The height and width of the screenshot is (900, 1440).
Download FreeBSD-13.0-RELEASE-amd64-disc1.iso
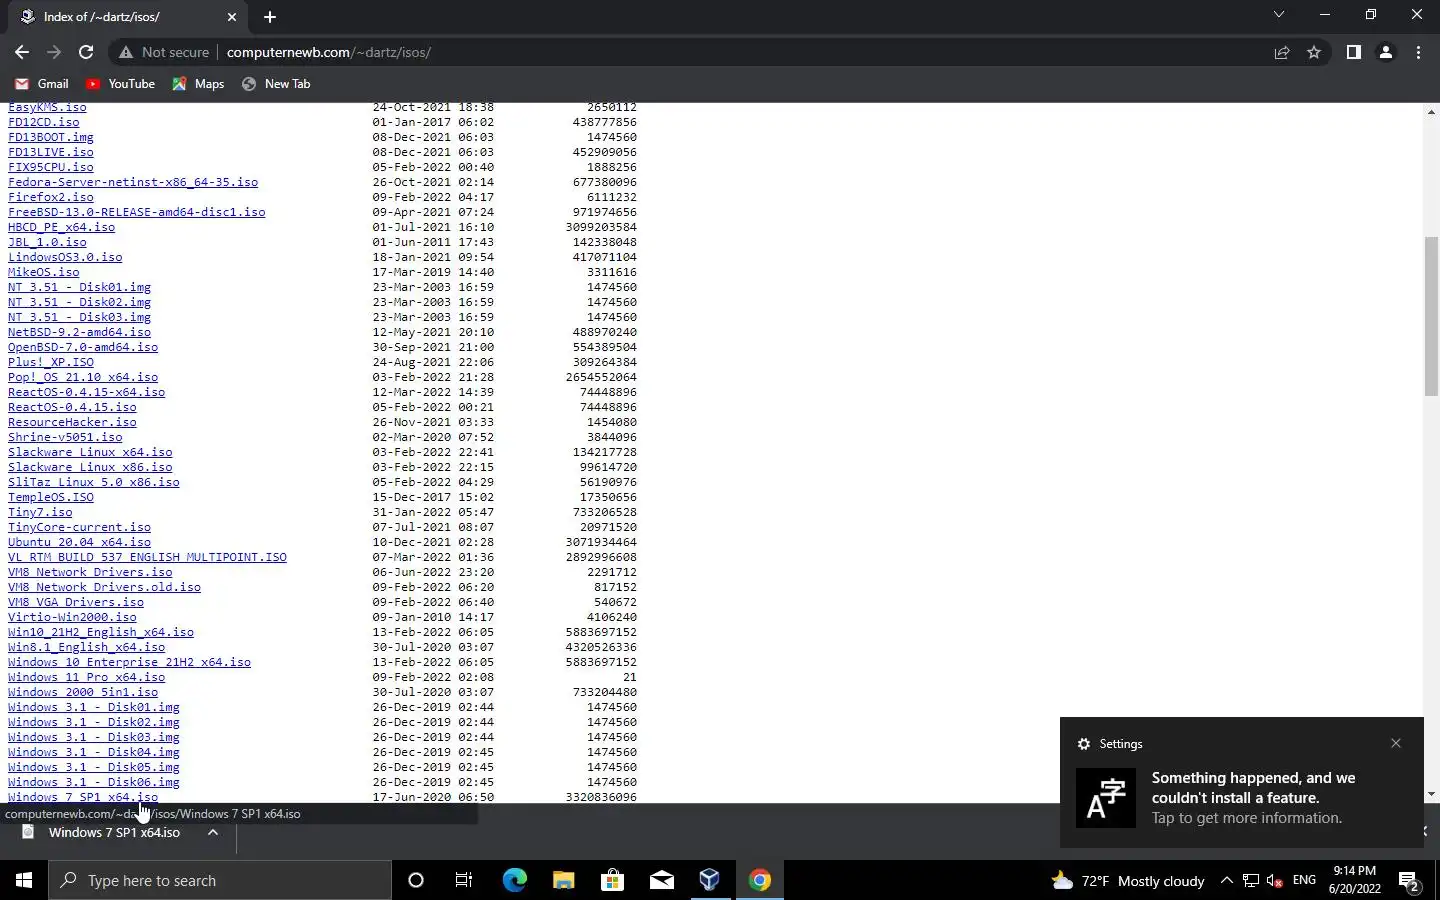pyautogui.click(x=137, y=212)
